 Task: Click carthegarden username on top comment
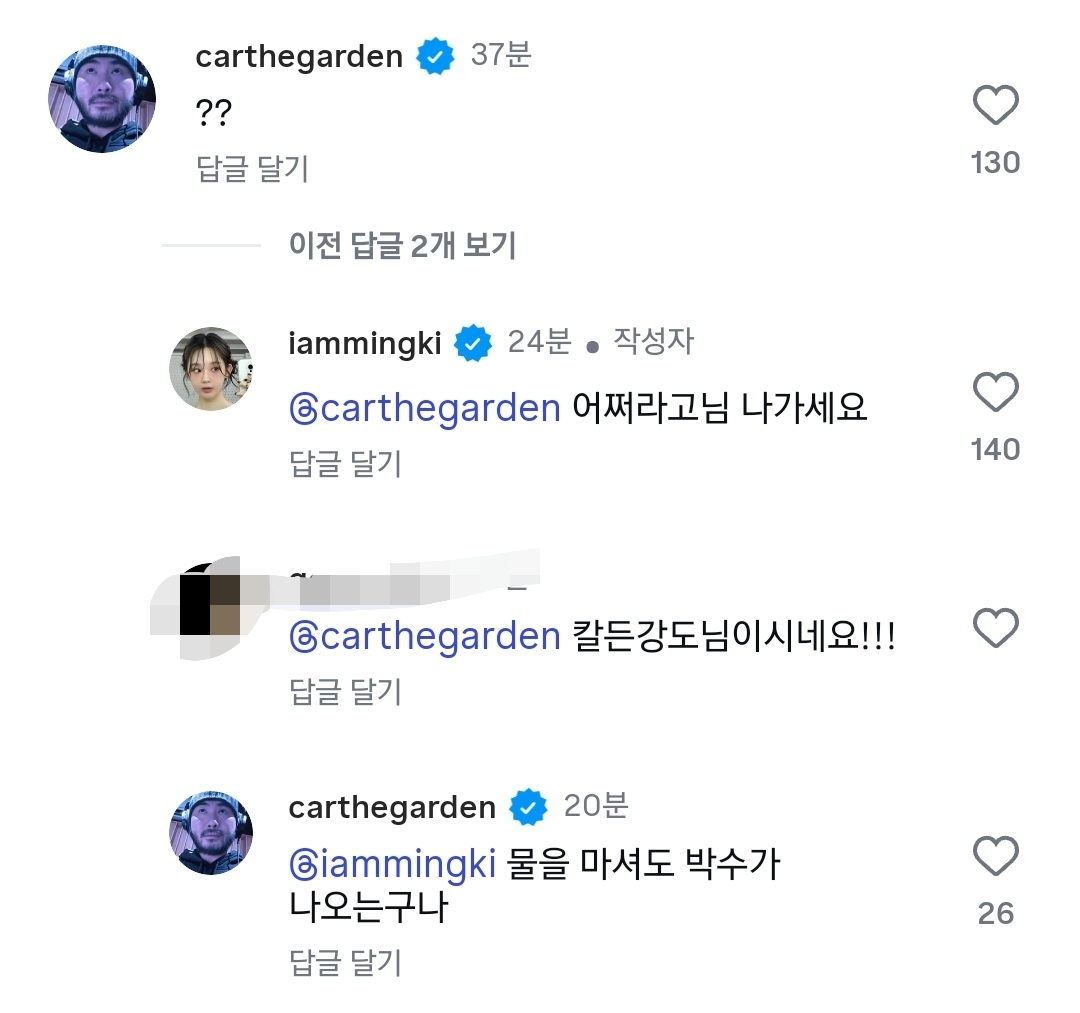coord(299,56)
